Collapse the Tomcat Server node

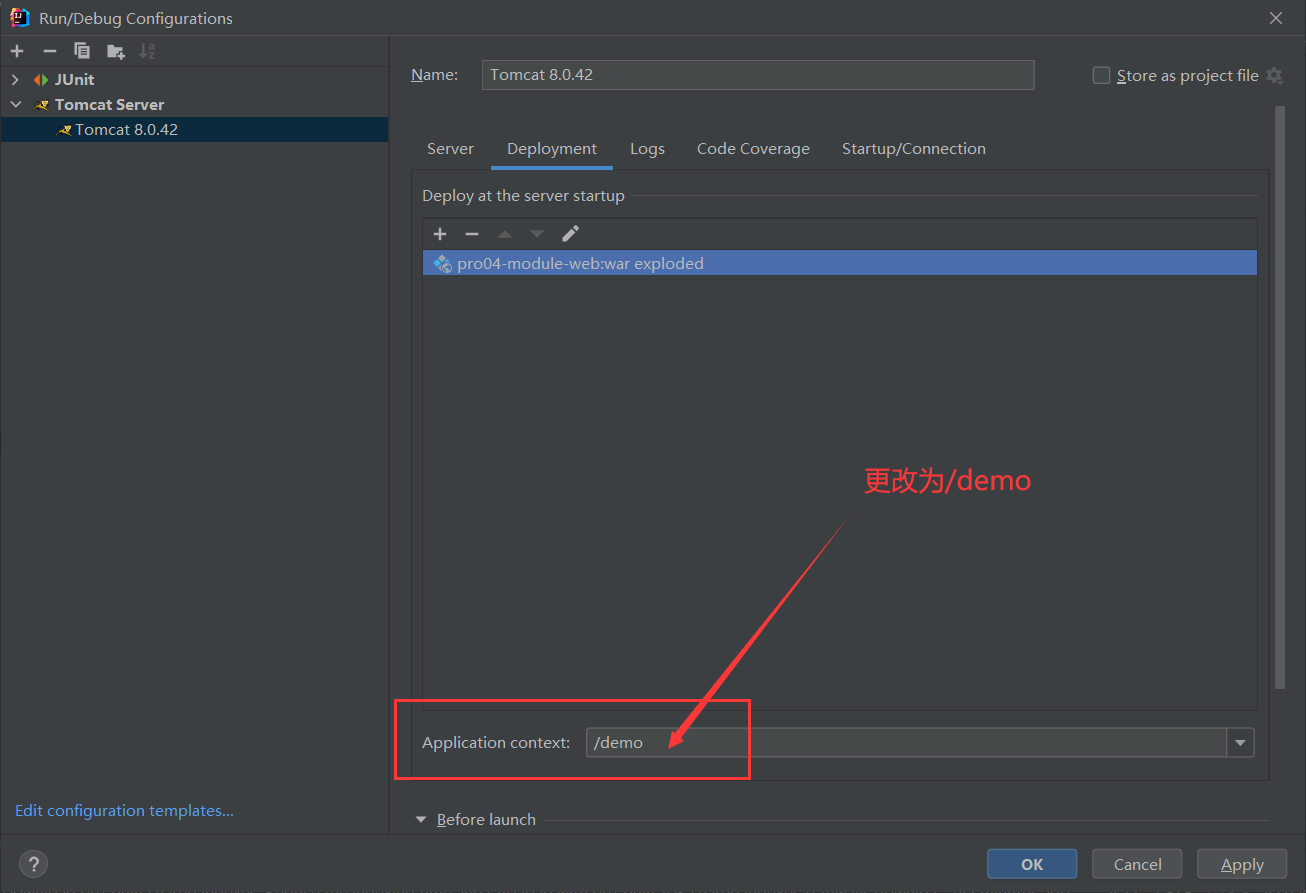15,105
